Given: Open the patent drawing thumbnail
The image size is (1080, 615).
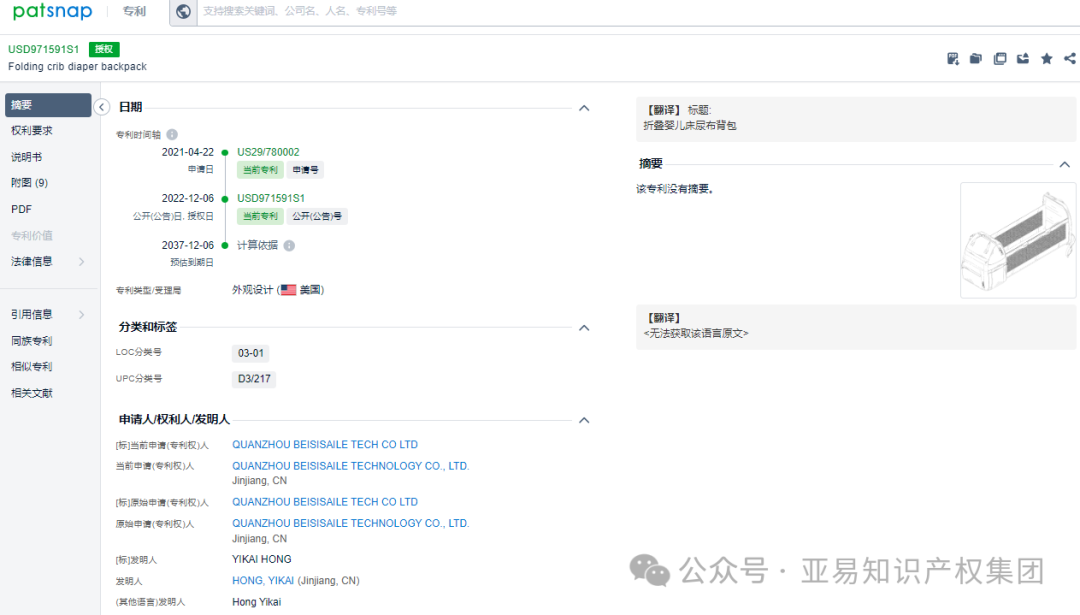Looking at the screenshot, I should (1018, 240).
